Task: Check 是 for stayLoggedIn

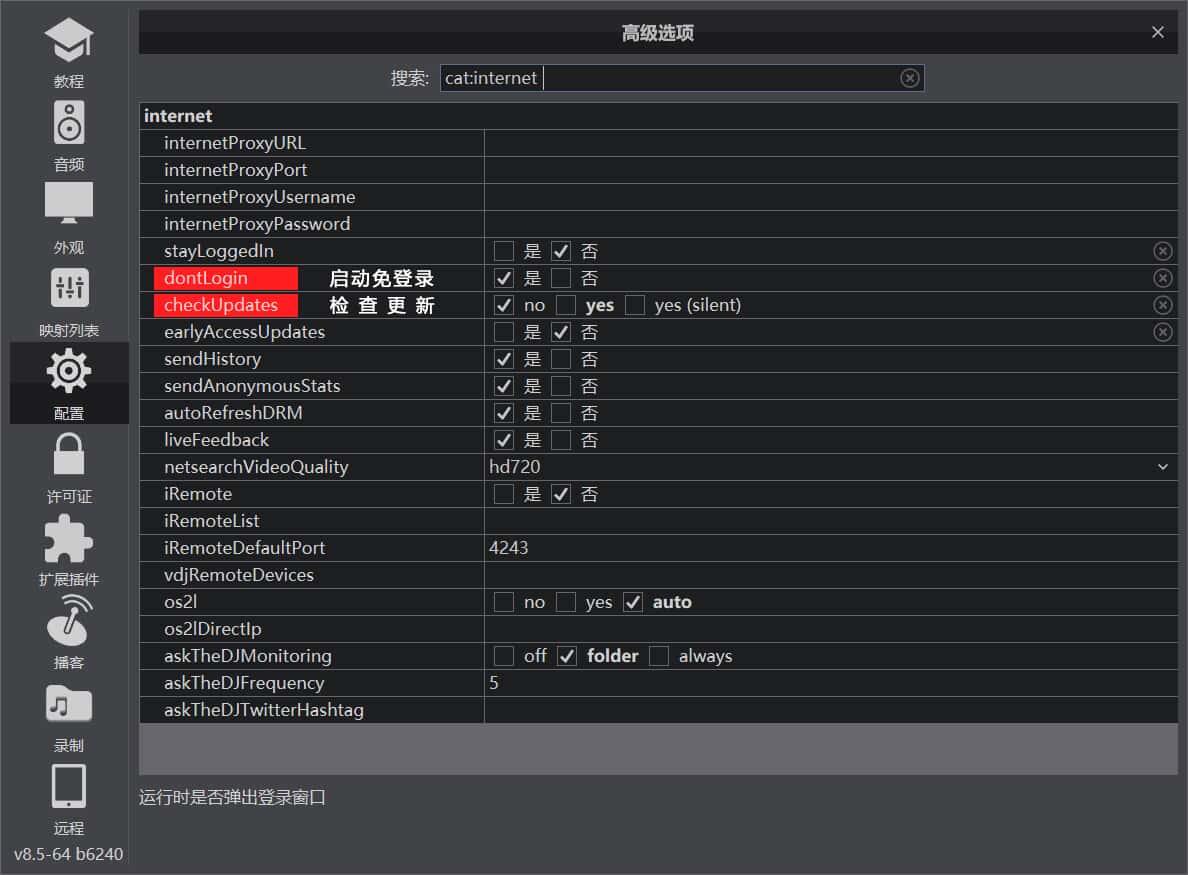Action: pos(504,251)
